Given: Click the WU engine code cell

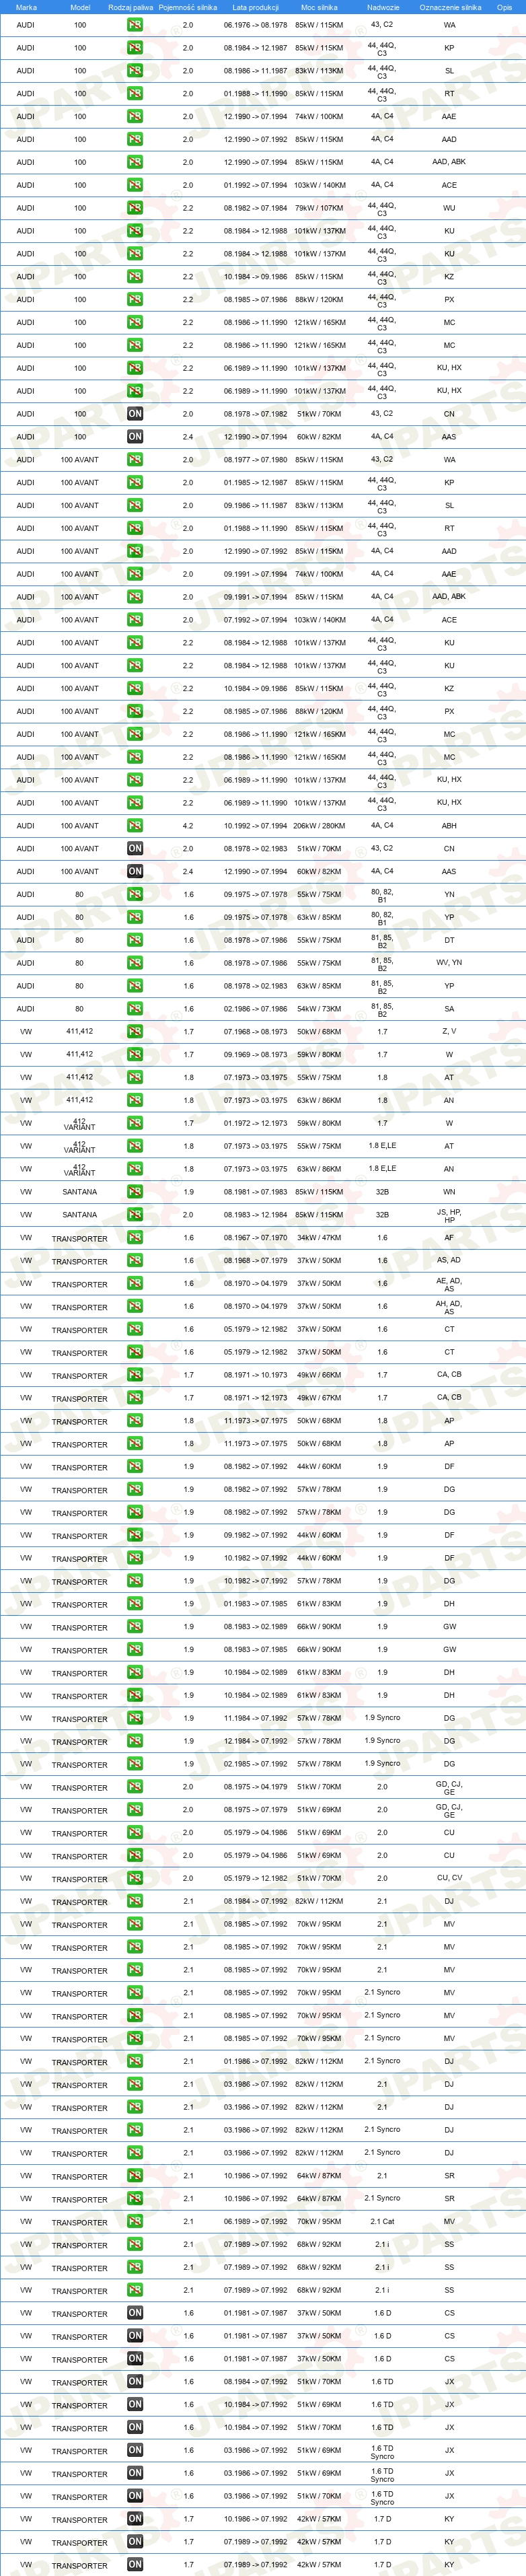Looking at the screenshot, I should pyautogui.click(x=449, y=208).
